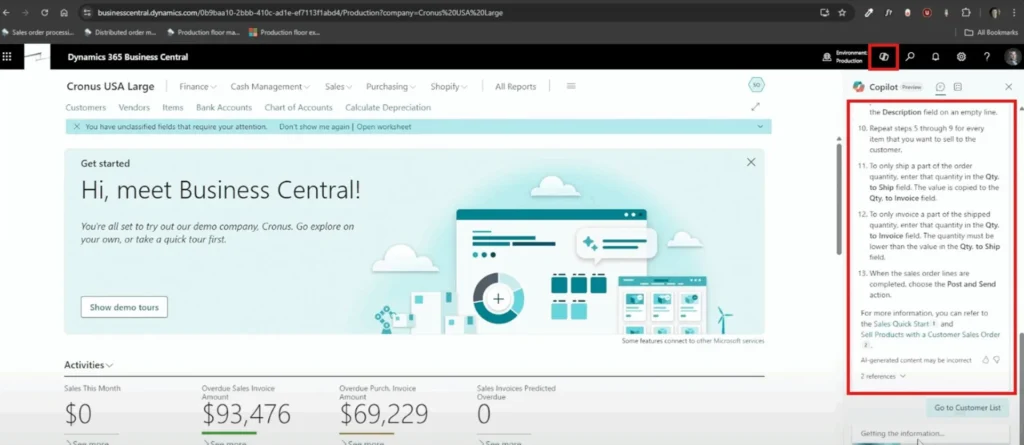
Task: Click the browser address bar URL
Action: pyautogui.click(x=300, y=12)
